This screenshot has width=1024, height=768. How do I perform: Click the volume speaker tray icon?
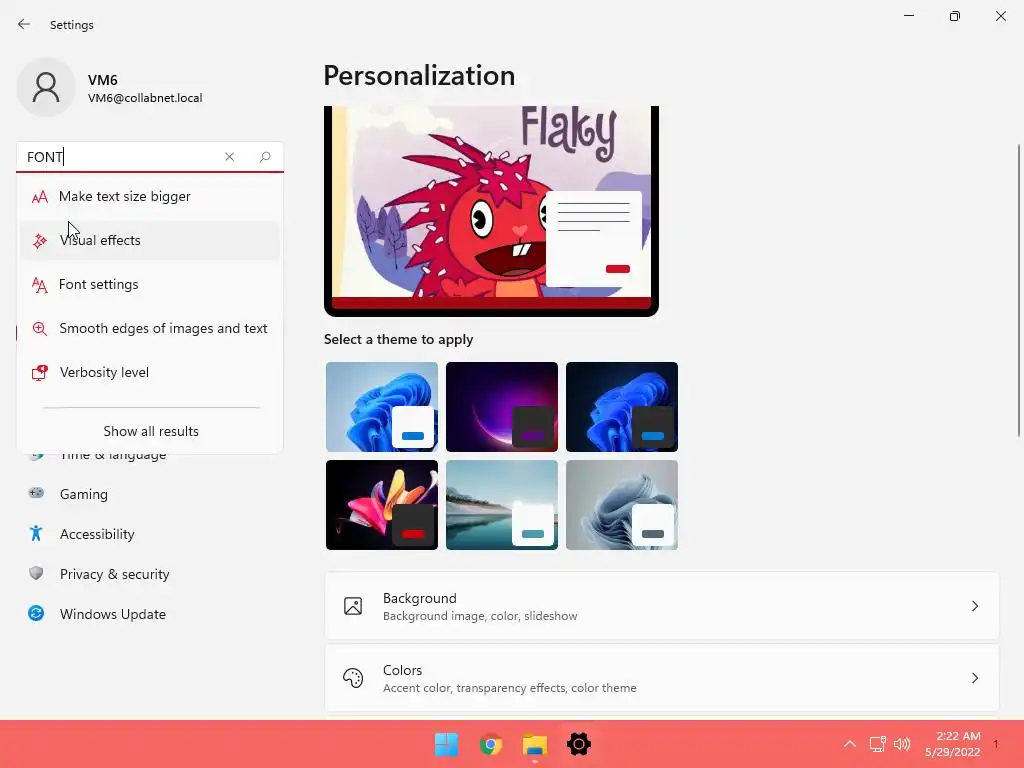pos(902,744)
